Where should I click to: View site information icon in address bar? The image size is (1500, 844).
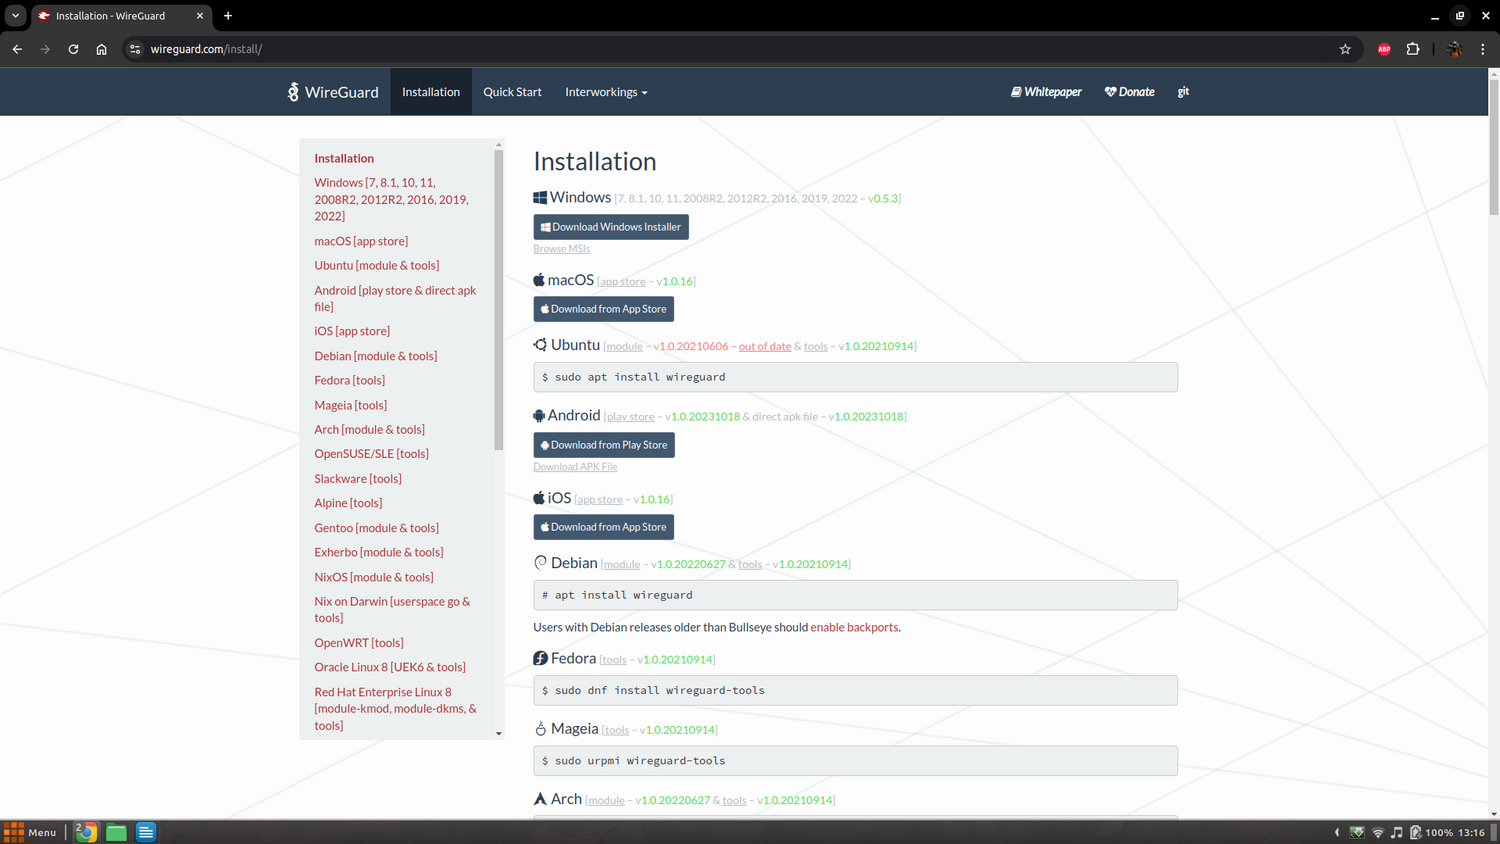[135, 49]
